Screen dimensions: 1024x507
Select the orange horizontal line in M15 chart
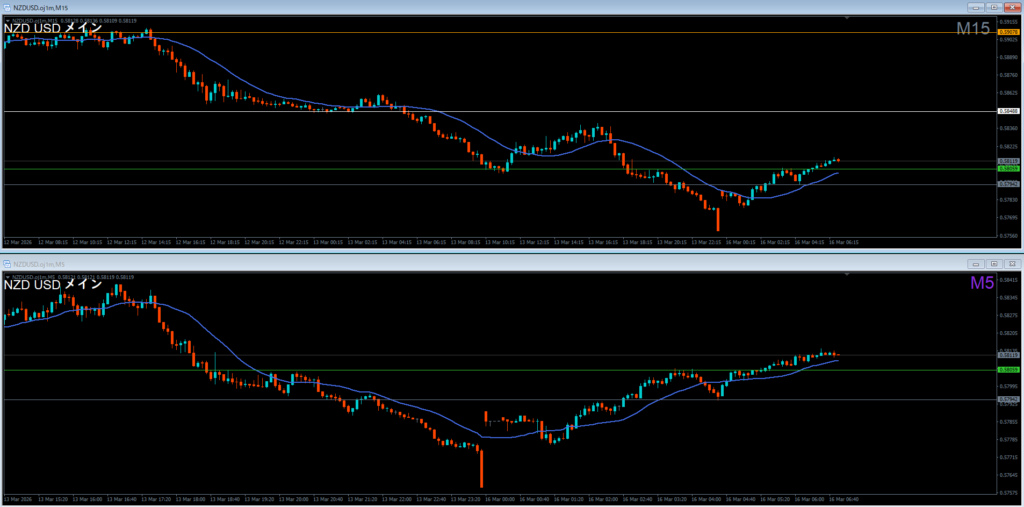[x=500, y=32]
